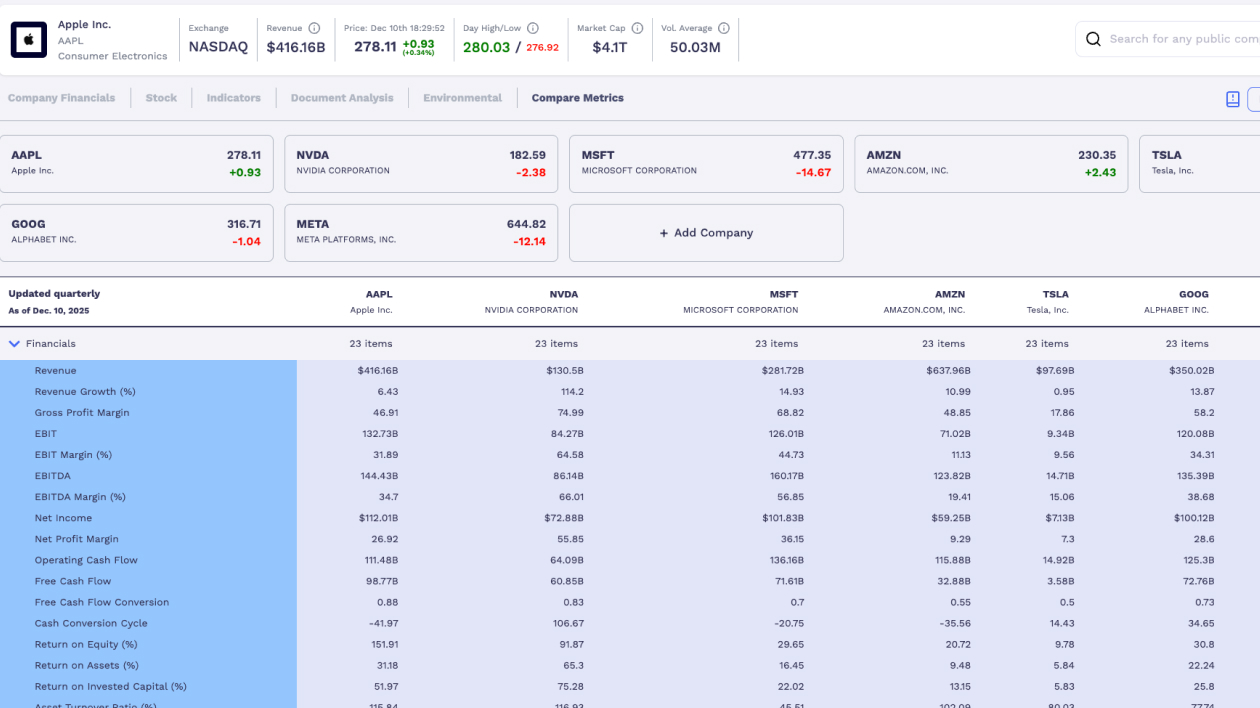Click MSFT net income $101.83B

[x=783, y=518]
